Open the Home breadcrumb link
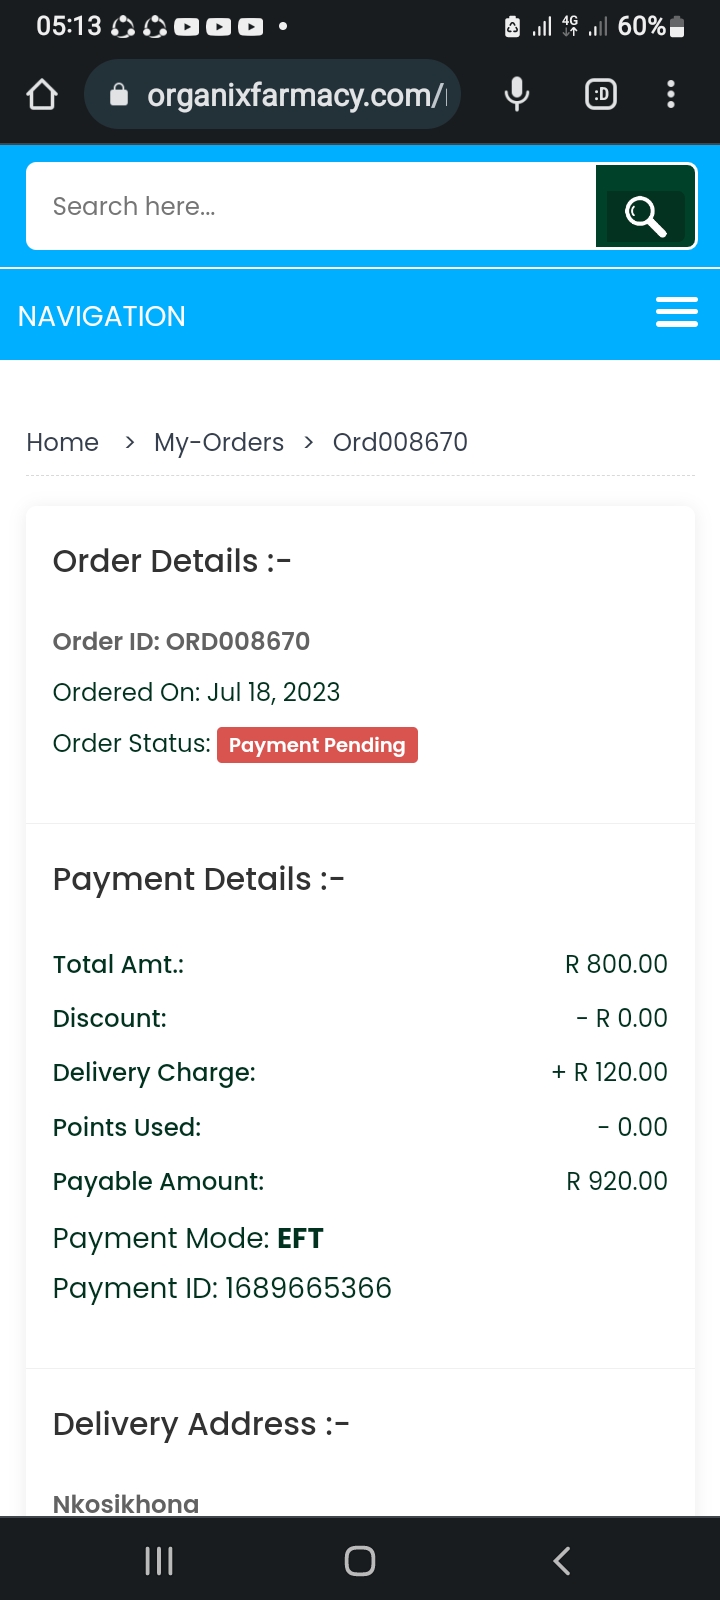The width and height of the screenshot is (720, 1600). [63, 442]
